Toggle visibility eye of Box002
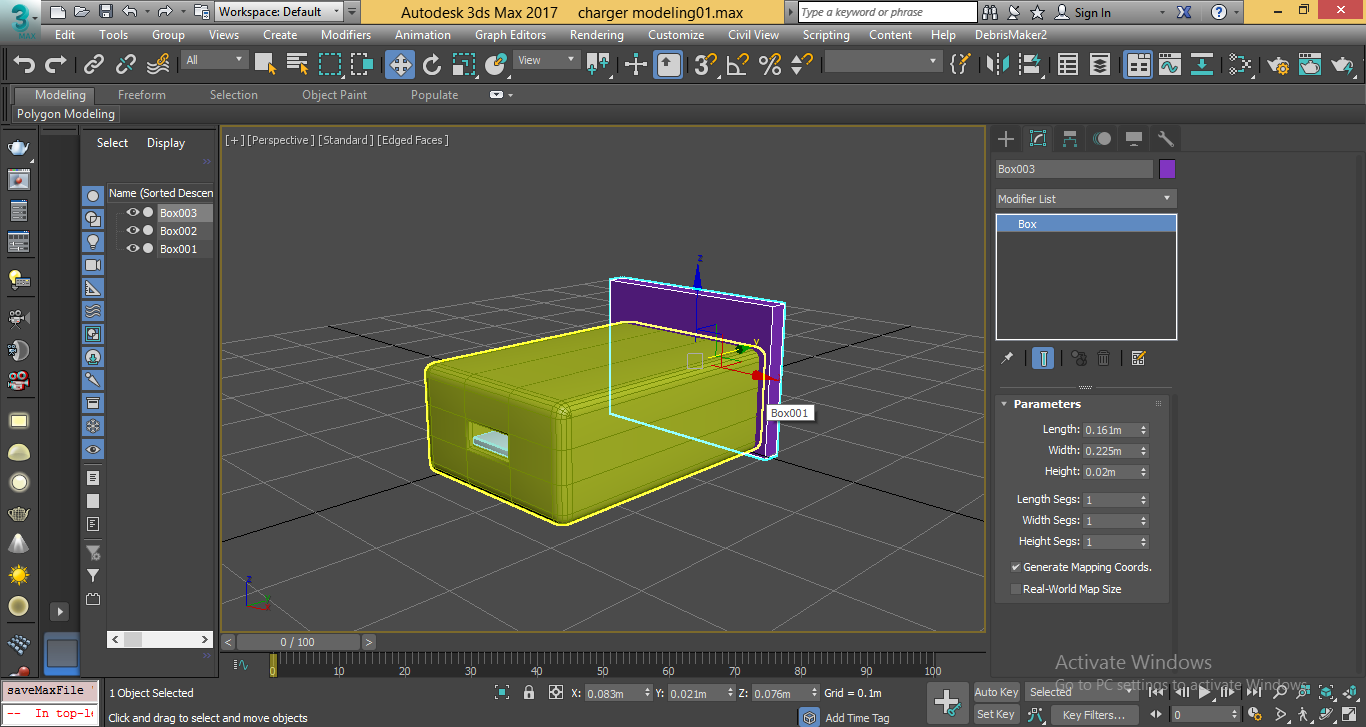Image resolution: width=1366 pixels, height=727 pixels. coord(132,230)
